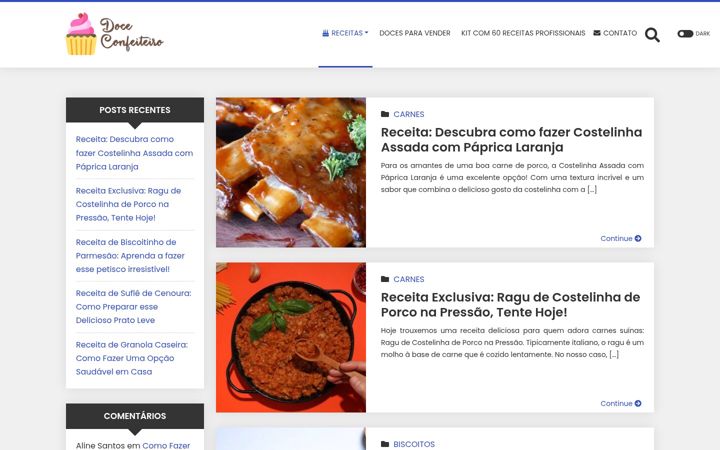Open the search magnifier icon
This screenshot has height=450, width=720.
652,34
